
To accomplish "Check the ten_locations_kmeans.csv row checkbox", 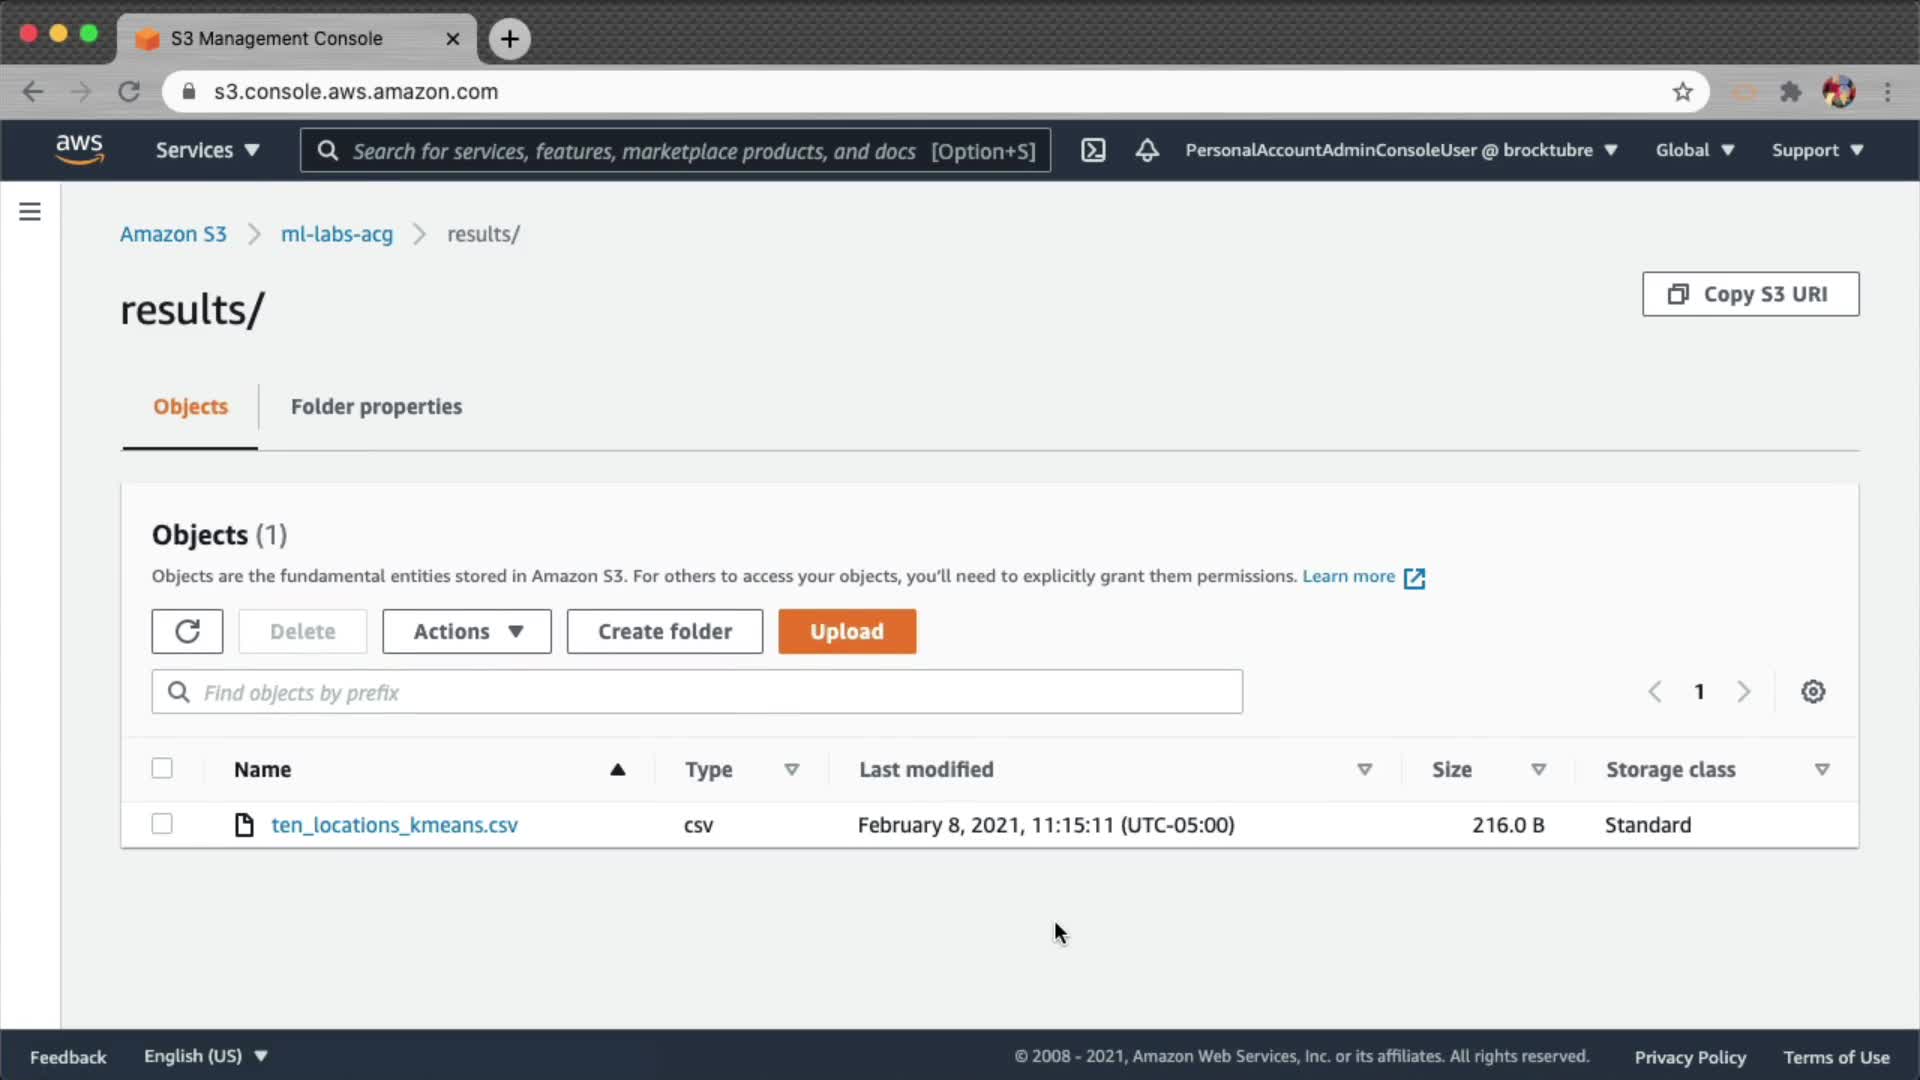I will (162, 824).
